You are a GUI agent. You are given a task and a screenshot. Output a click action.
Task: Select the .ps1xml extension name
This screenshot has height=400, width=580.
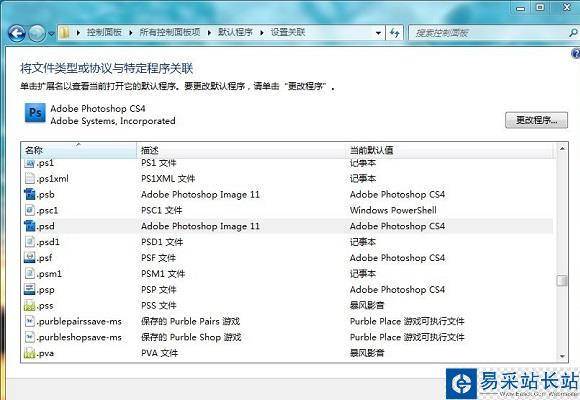53,179
